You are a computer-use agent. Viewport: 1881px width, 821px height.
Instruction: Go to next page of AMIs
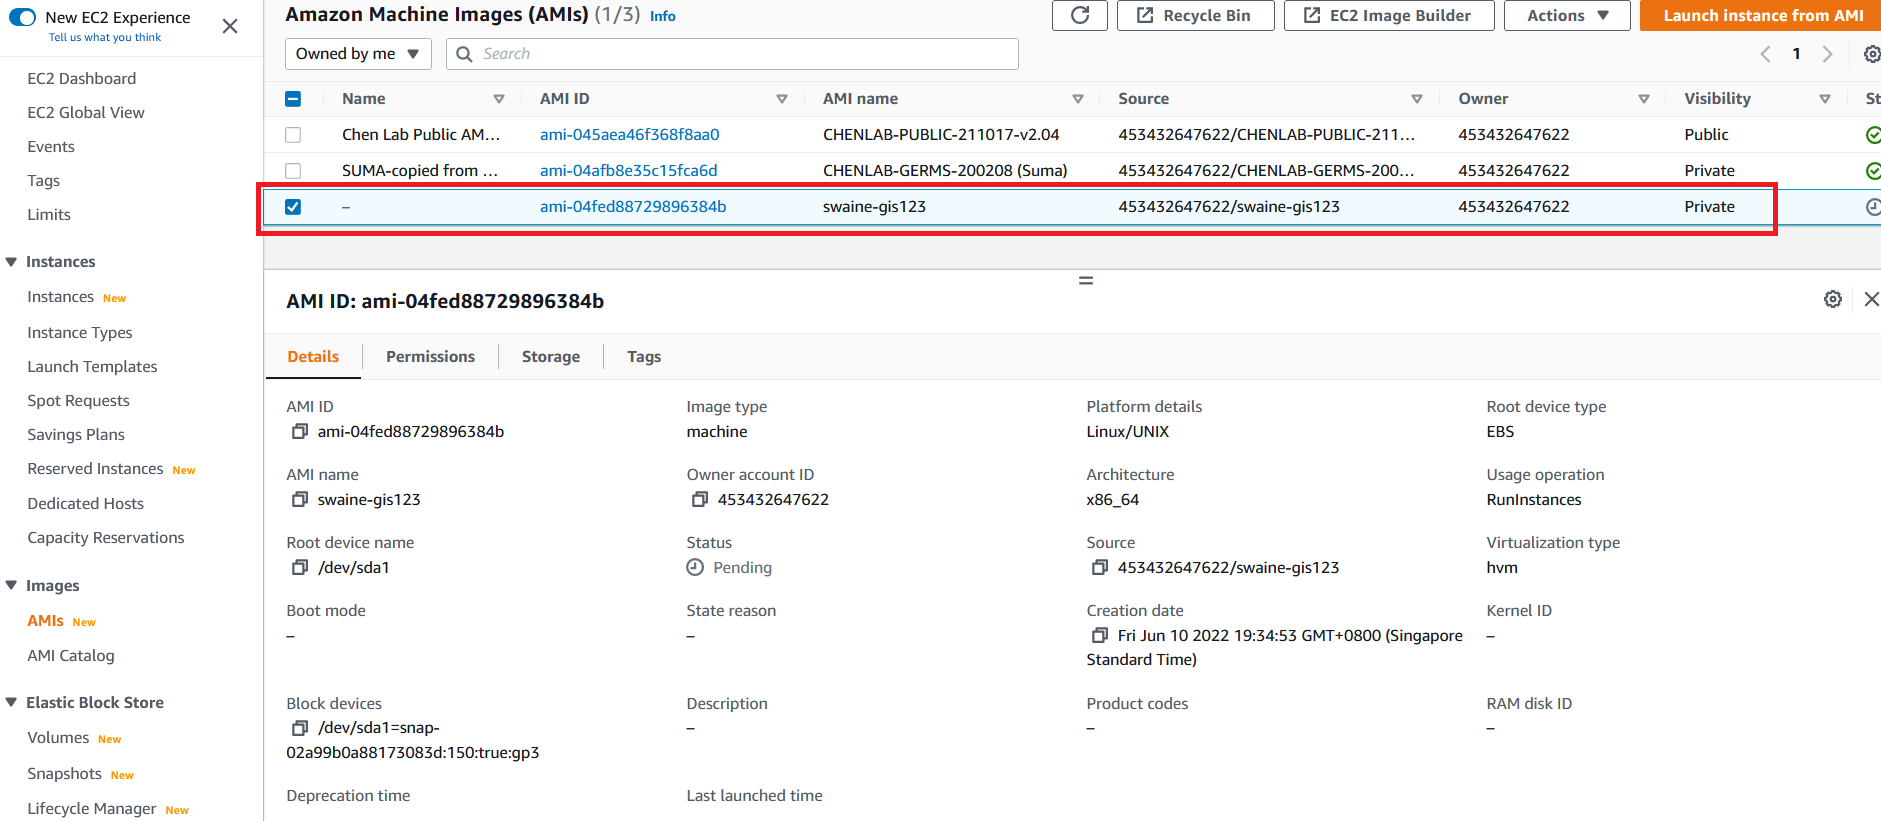tap(1827, 54)
